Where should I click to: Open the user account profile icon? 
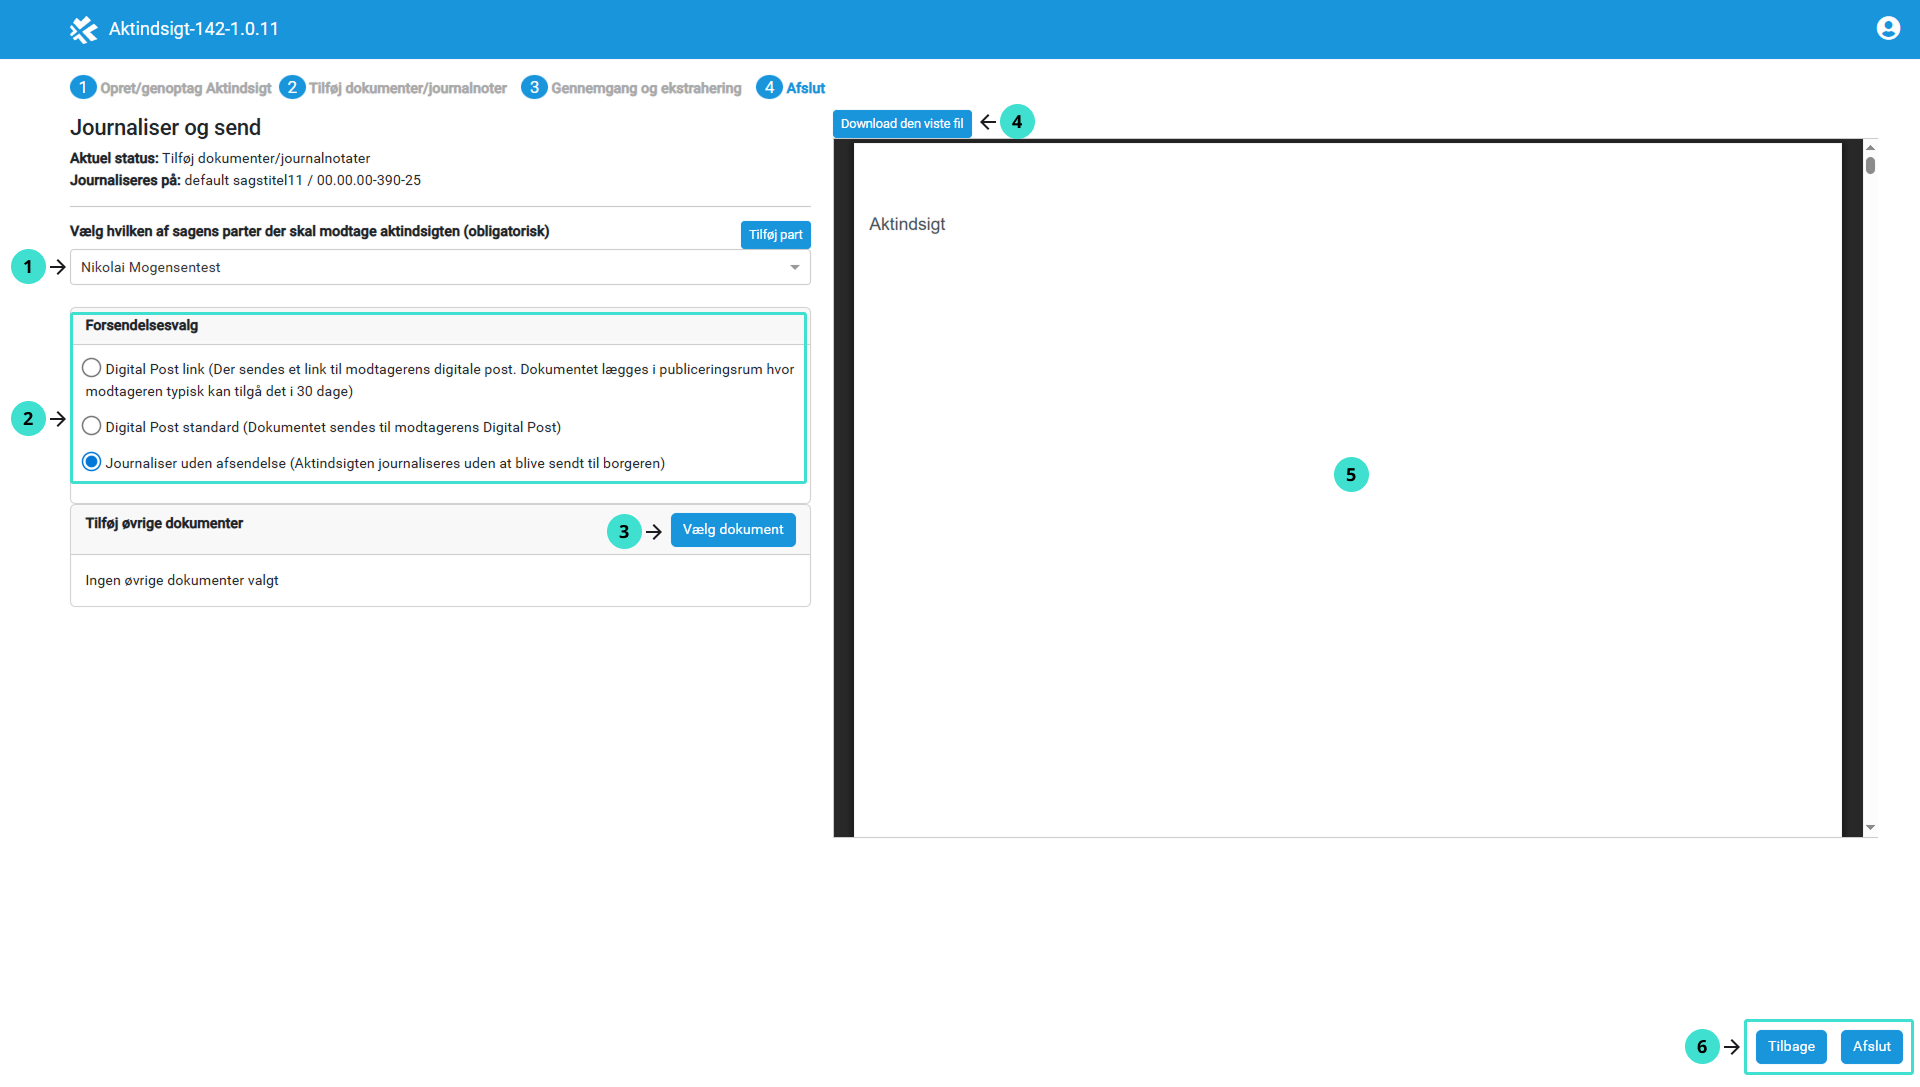1888,28
